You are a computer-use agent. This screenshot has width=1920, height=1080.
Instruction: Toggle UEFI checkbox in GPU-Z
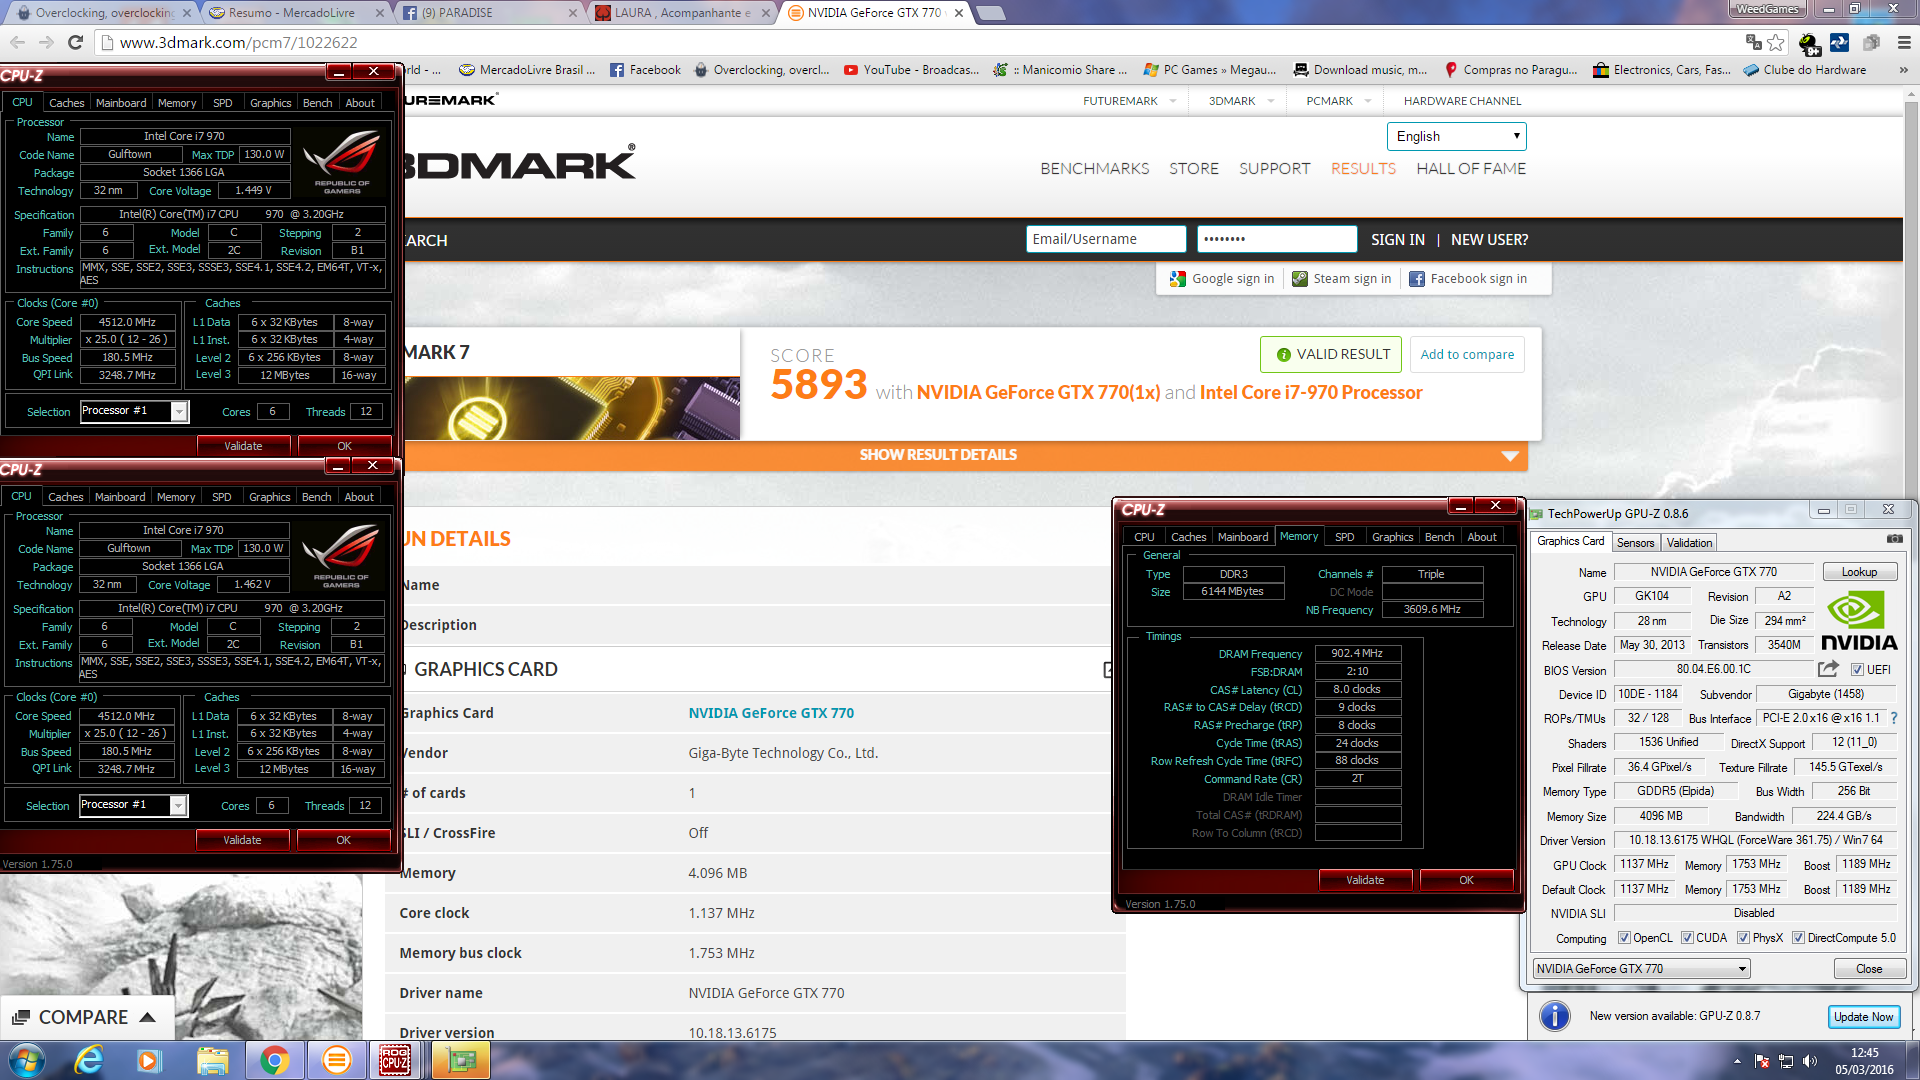[x=1856, y=669]
